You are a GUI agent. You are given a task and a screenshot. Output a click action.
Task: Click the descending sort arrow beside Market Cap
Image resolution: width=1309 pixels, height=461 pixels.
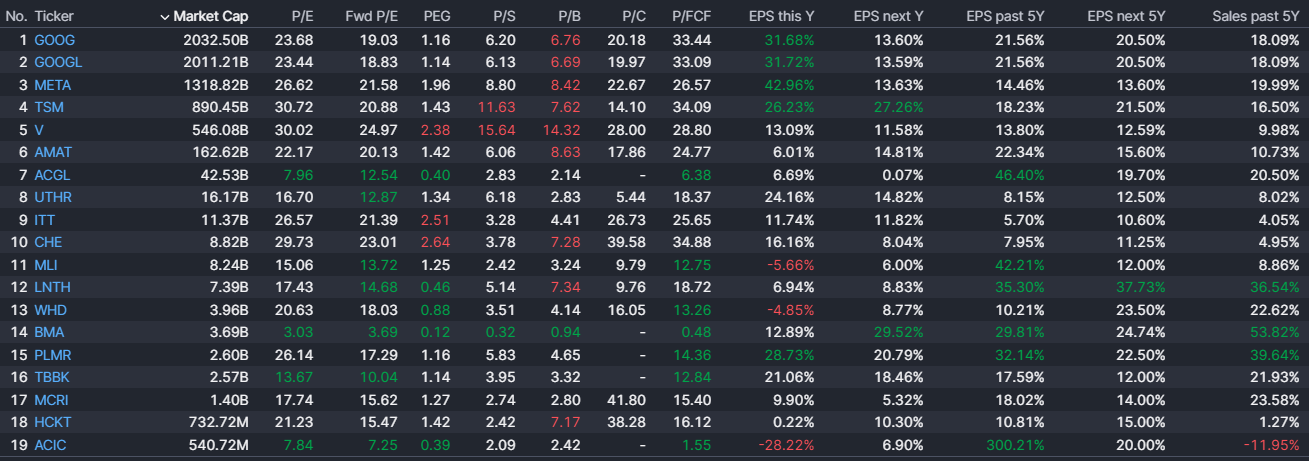click(x=164, y=17)
